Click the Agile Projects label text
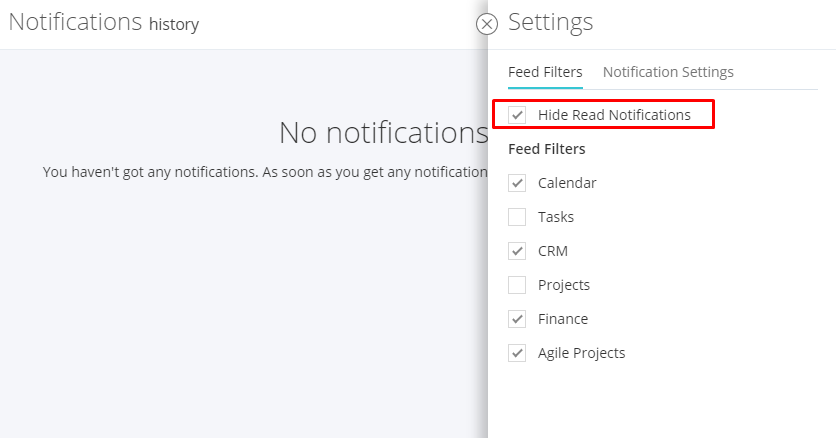The image size is (836, 438). click(581, 353)
